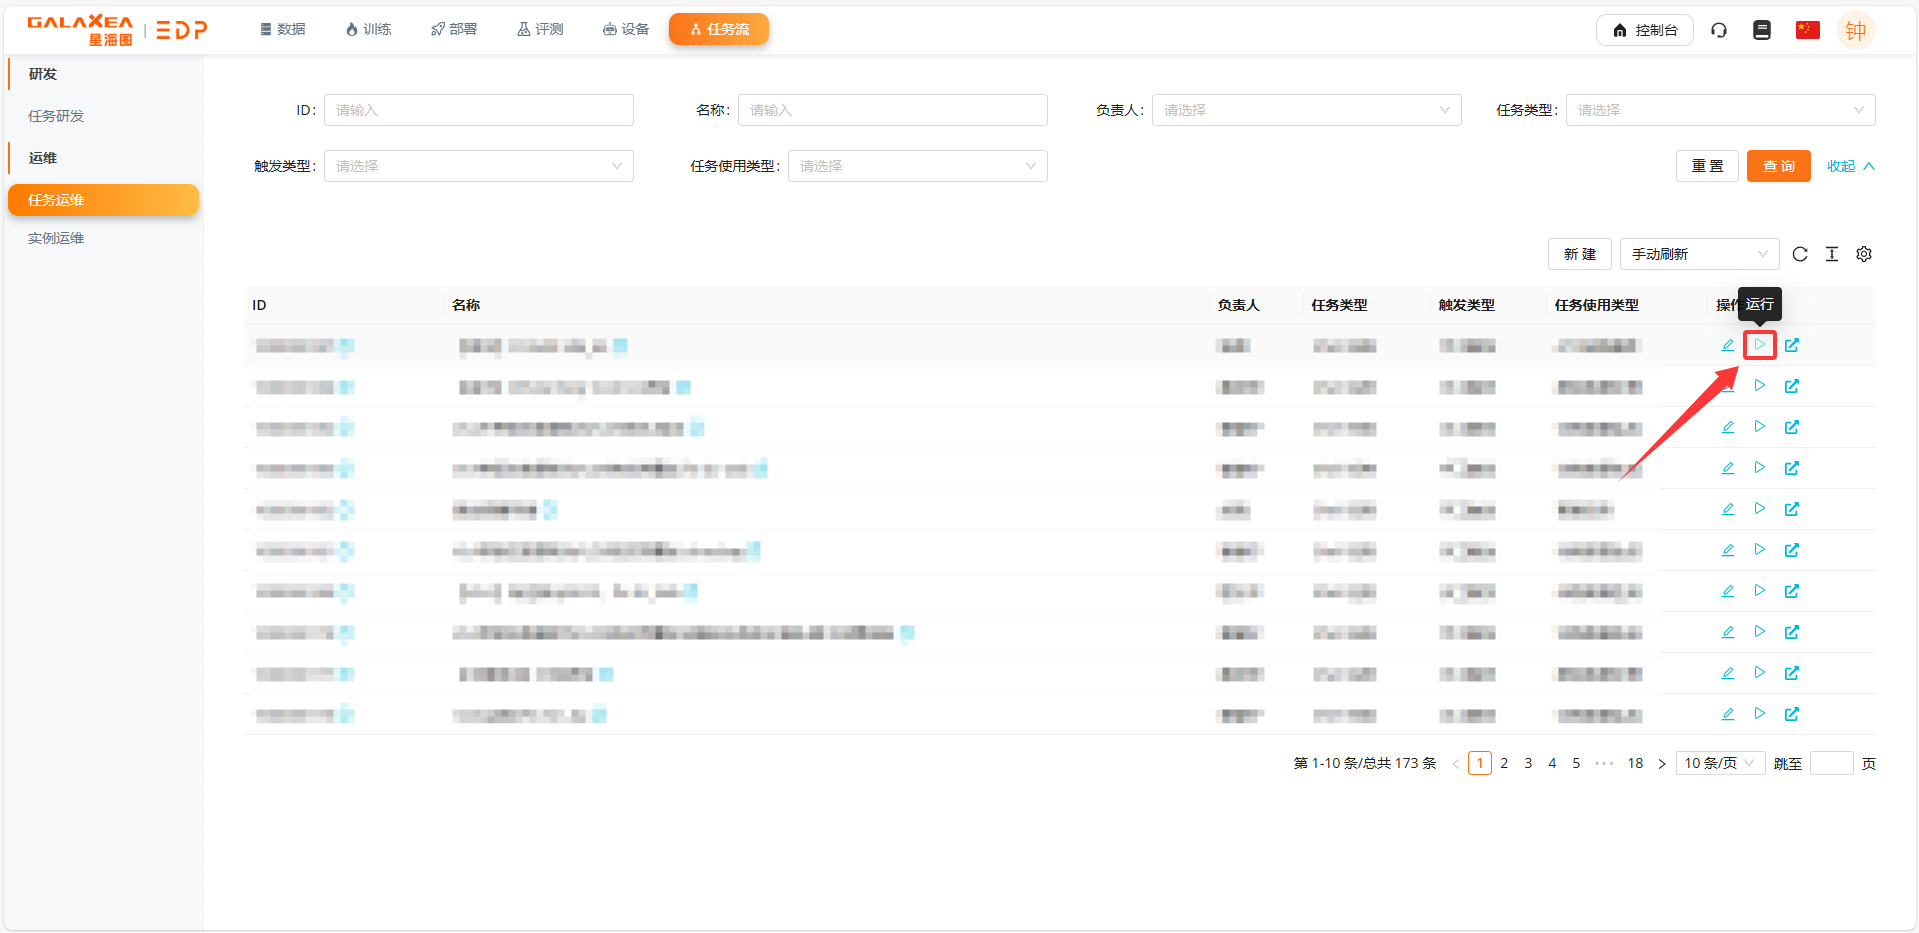Open the 手动刷新 refresh mode dropdown
Screen dimensions: 1919x933
click(1698, 254)
